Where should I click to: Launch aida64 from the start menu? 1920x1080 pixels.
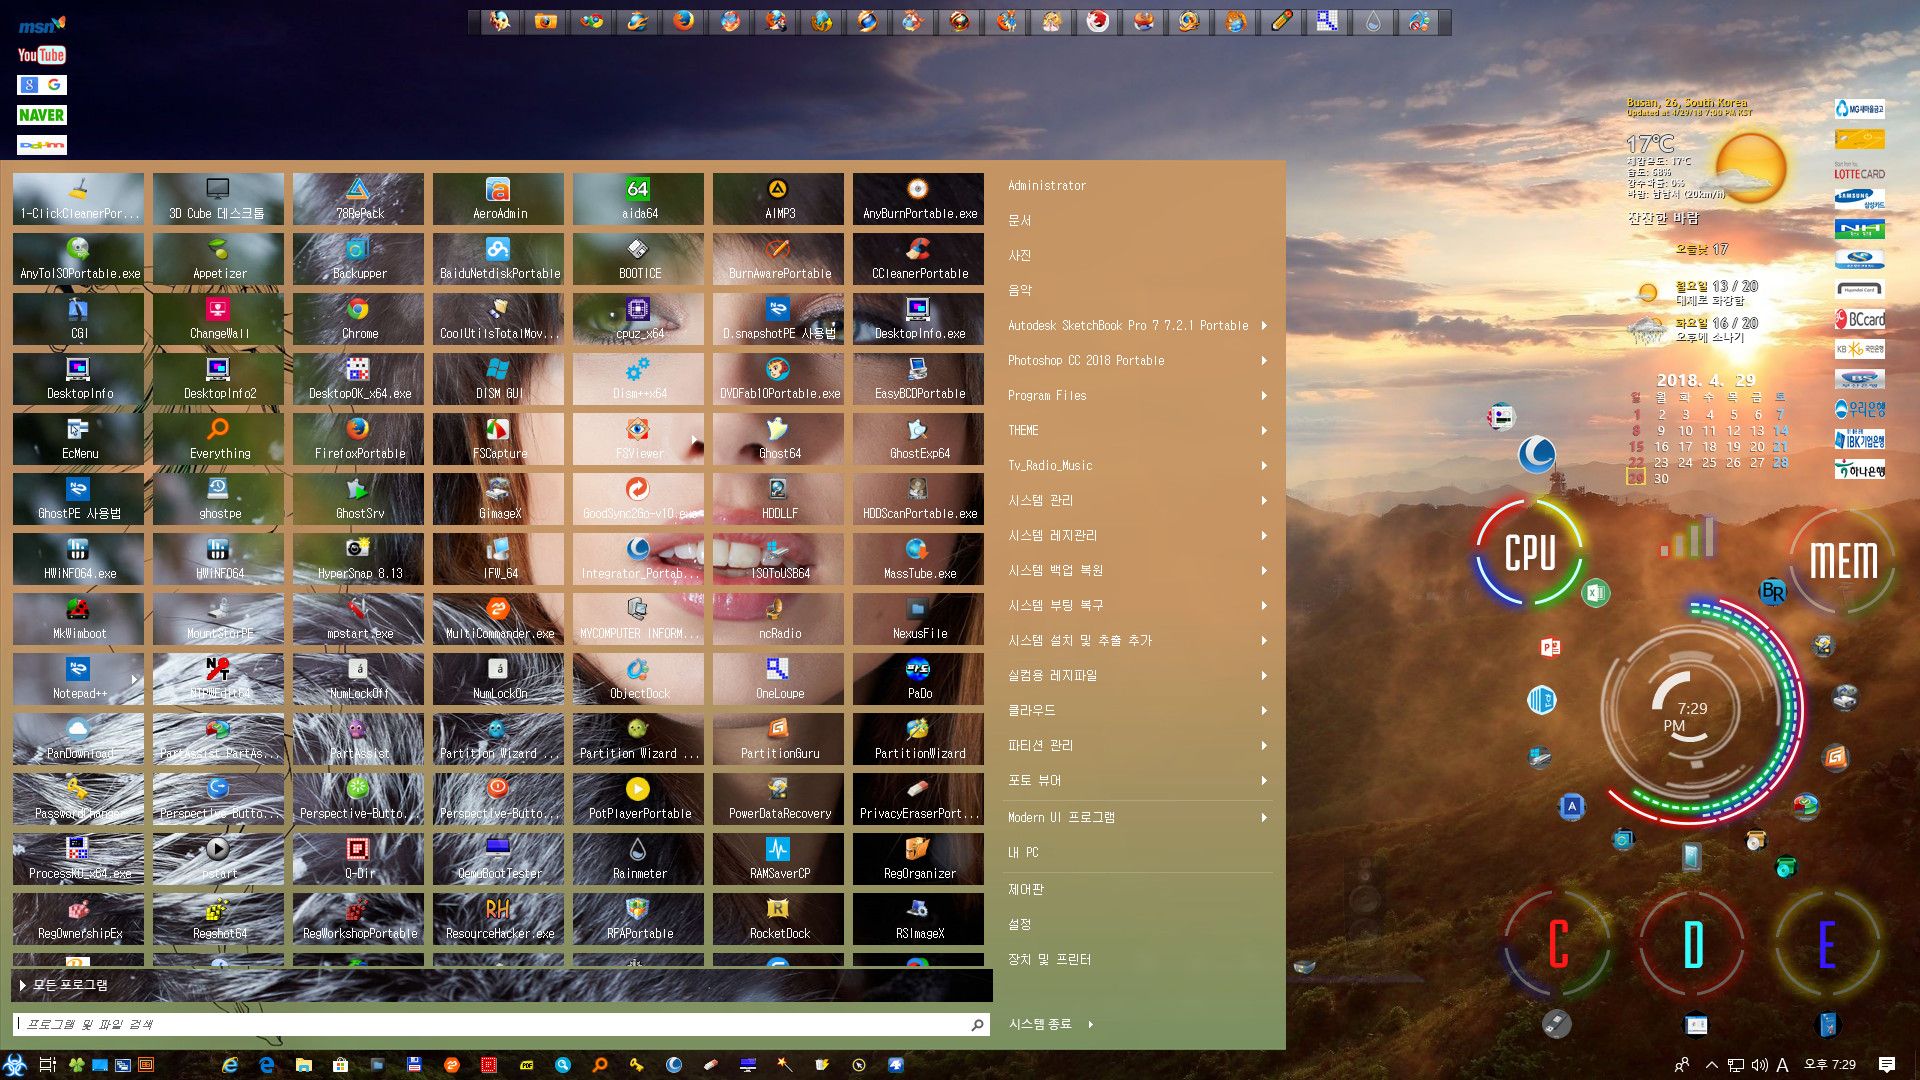[638, 198]
